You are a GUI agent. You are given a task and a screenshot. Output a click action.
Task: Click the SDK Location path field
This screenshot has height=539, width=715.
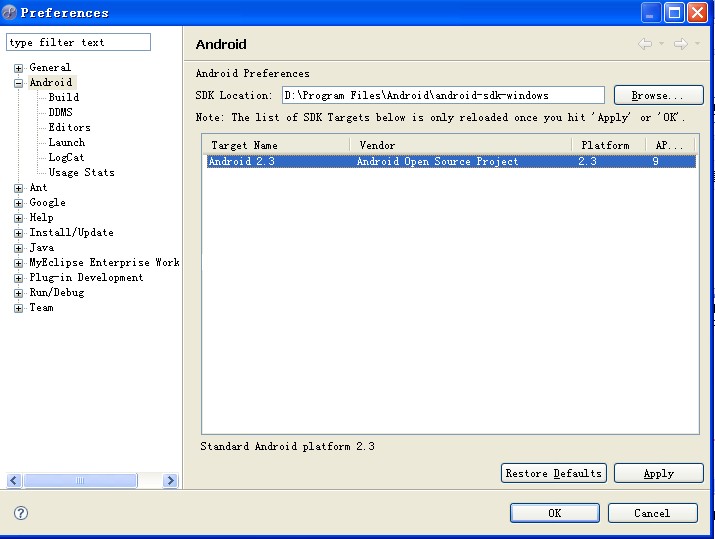(443, 95)
